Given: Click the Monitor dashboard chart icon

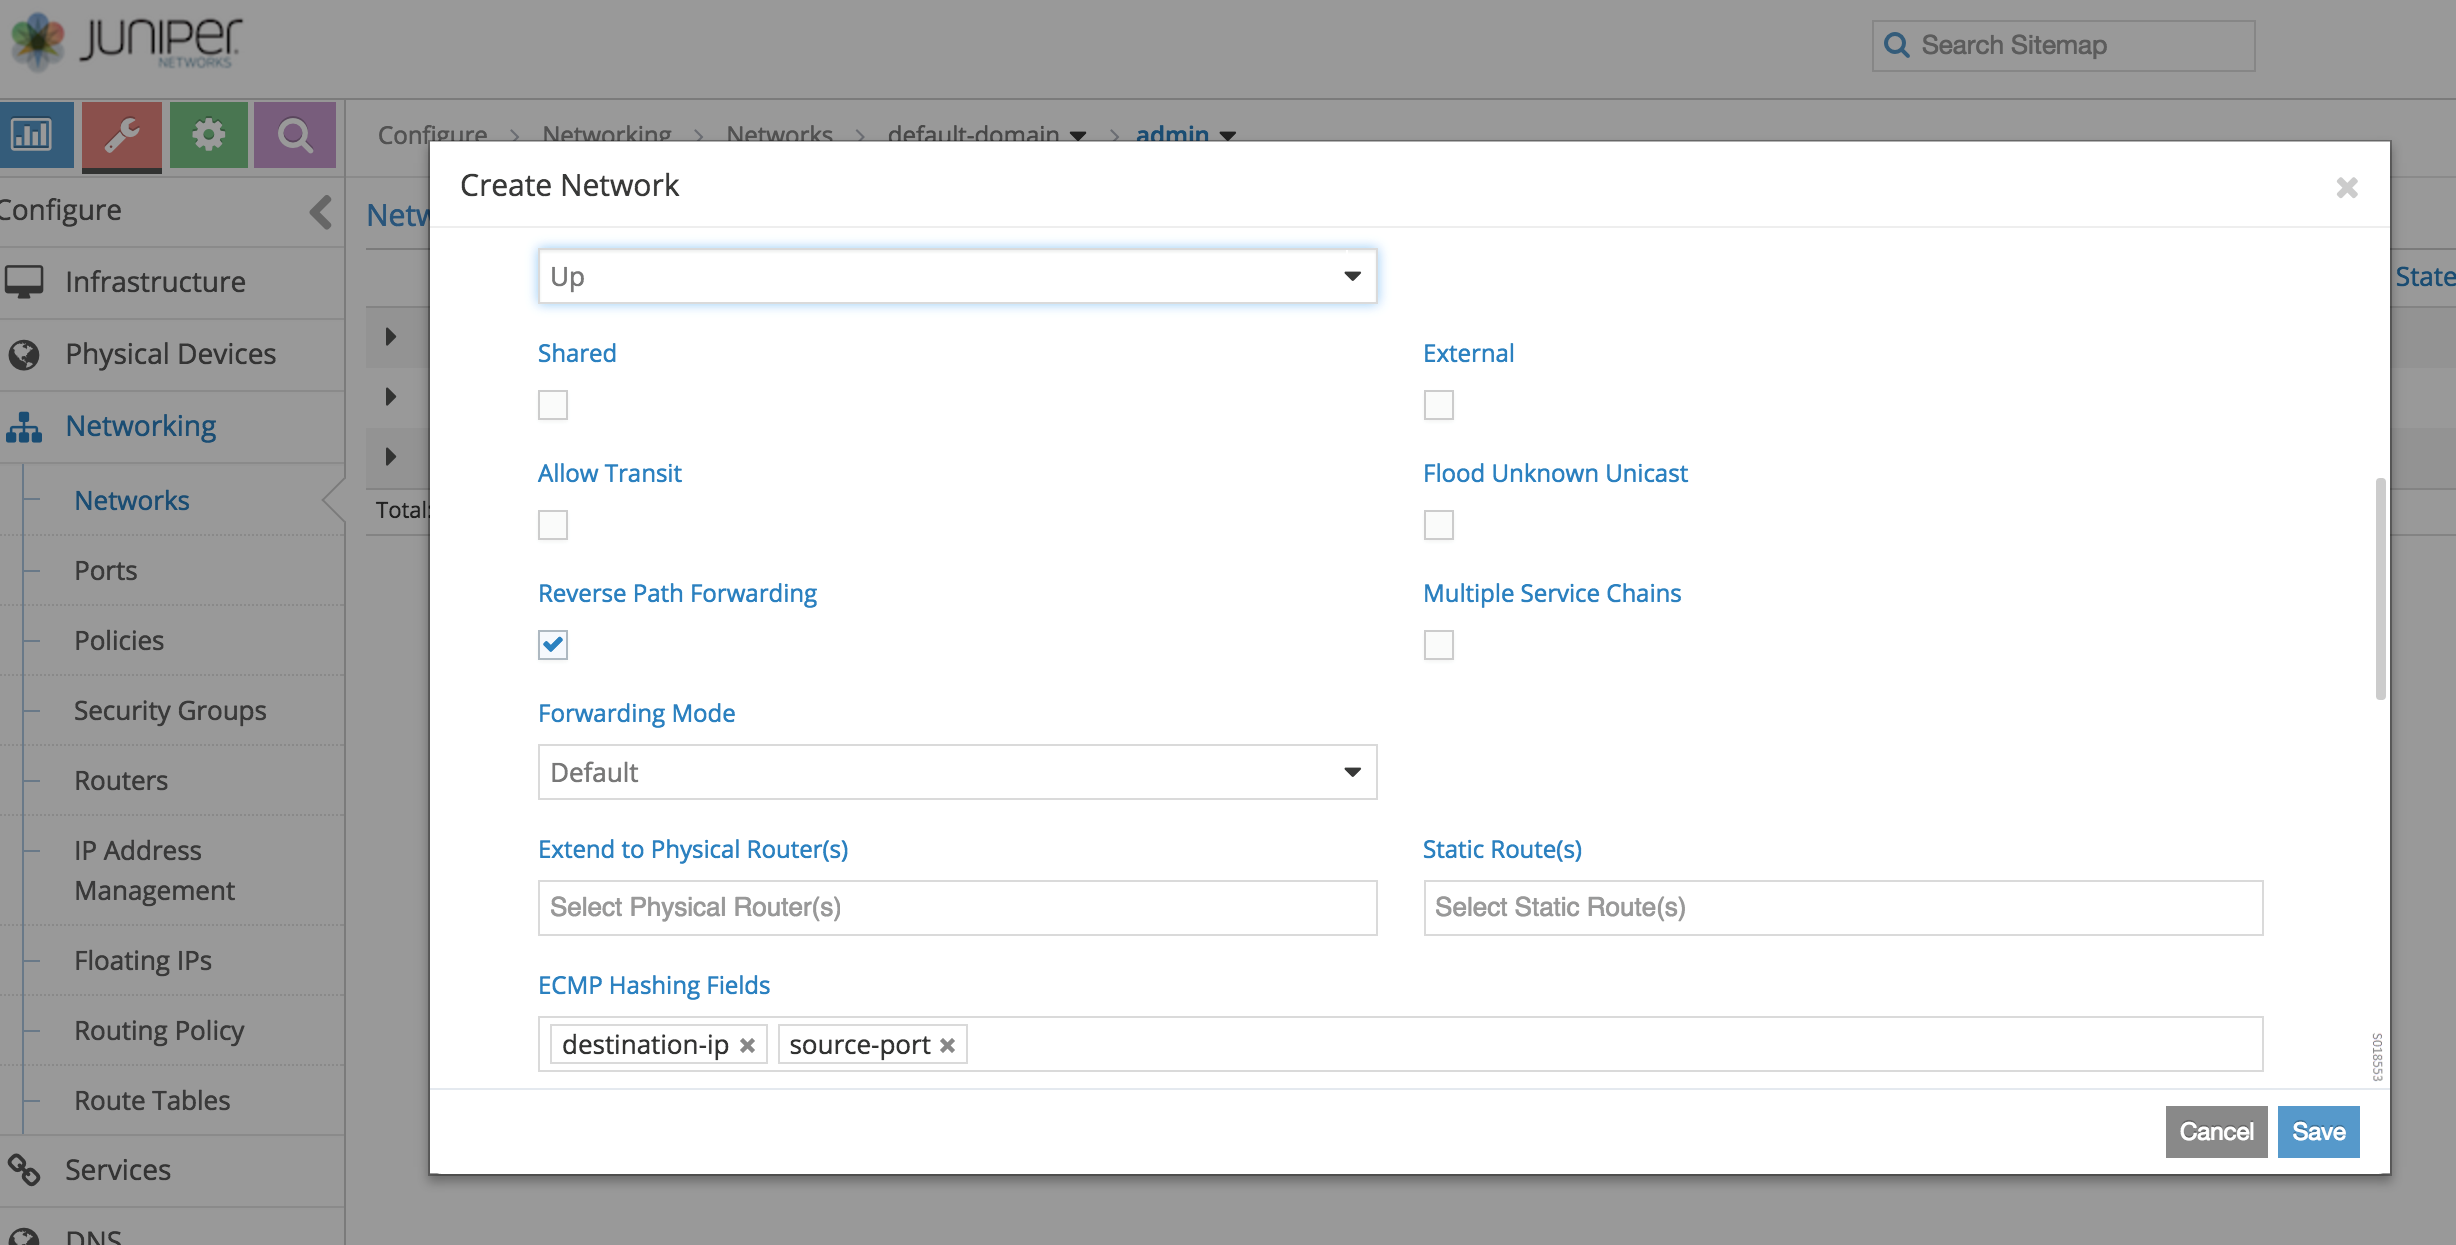Looking at the screenshot, I should coord(33,134).
